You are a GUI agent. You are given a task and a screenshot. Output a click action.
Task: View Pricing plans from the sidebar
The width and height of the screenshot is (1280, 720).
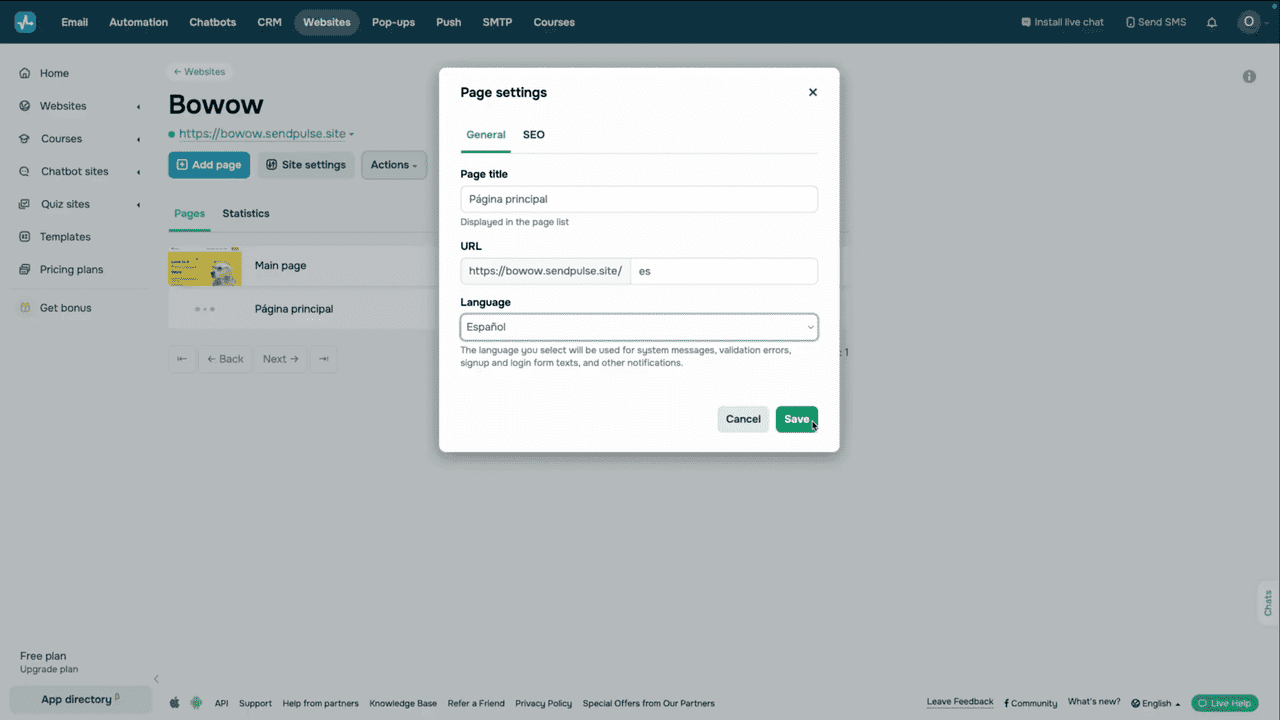pyautogui.click(x=71, y=269)
